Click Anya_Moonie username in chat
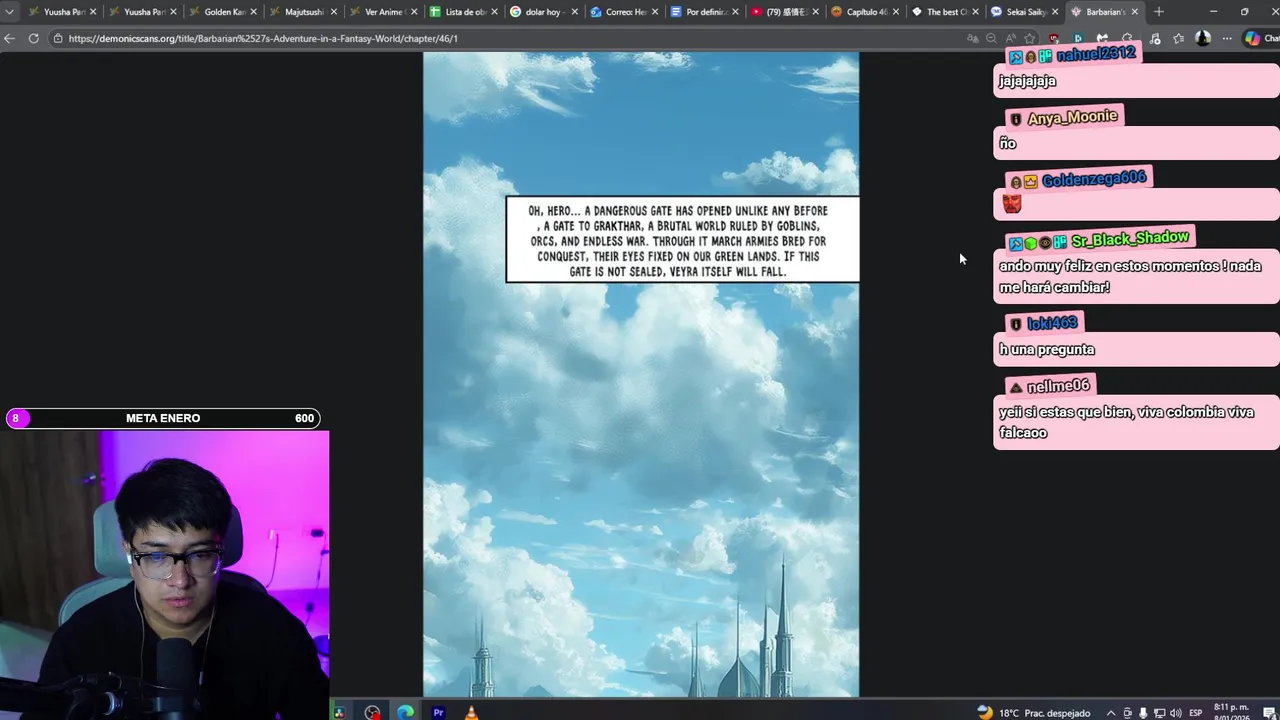 tap(1072, 118)
